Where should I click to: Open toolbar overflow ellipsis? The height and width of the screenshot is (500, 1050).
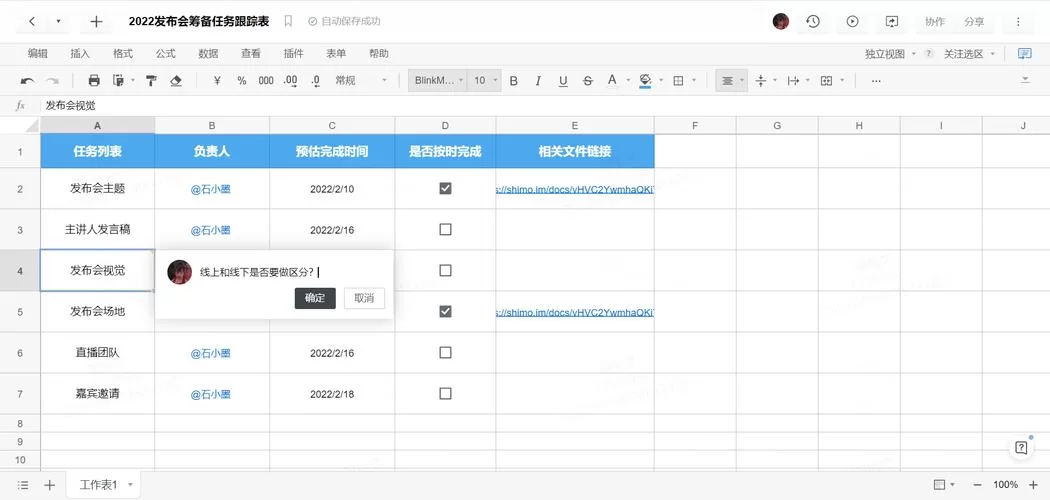pos(876,80)
